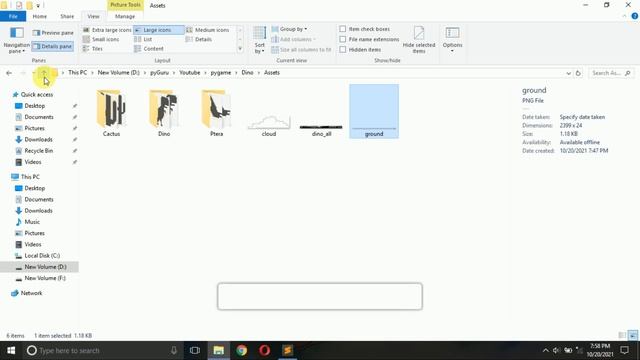
Task: Open the File tab
Action: 13,16
